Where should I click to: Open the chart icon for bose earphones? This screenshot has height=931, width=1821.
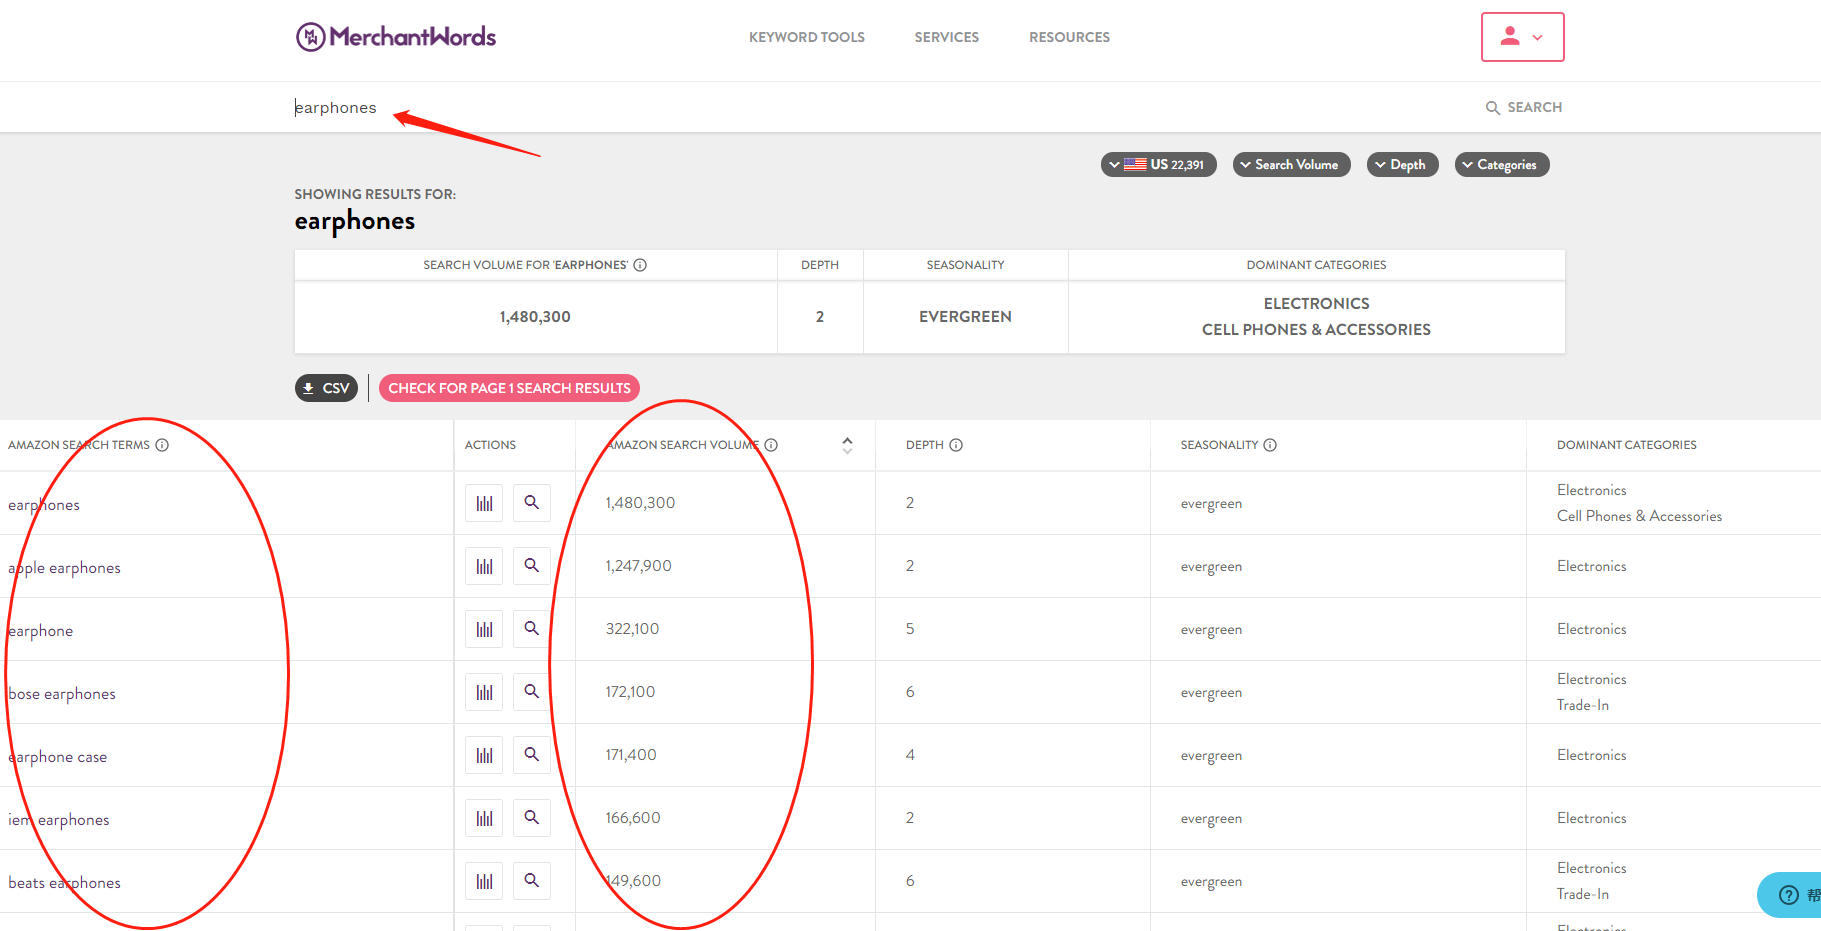point(484,692)
